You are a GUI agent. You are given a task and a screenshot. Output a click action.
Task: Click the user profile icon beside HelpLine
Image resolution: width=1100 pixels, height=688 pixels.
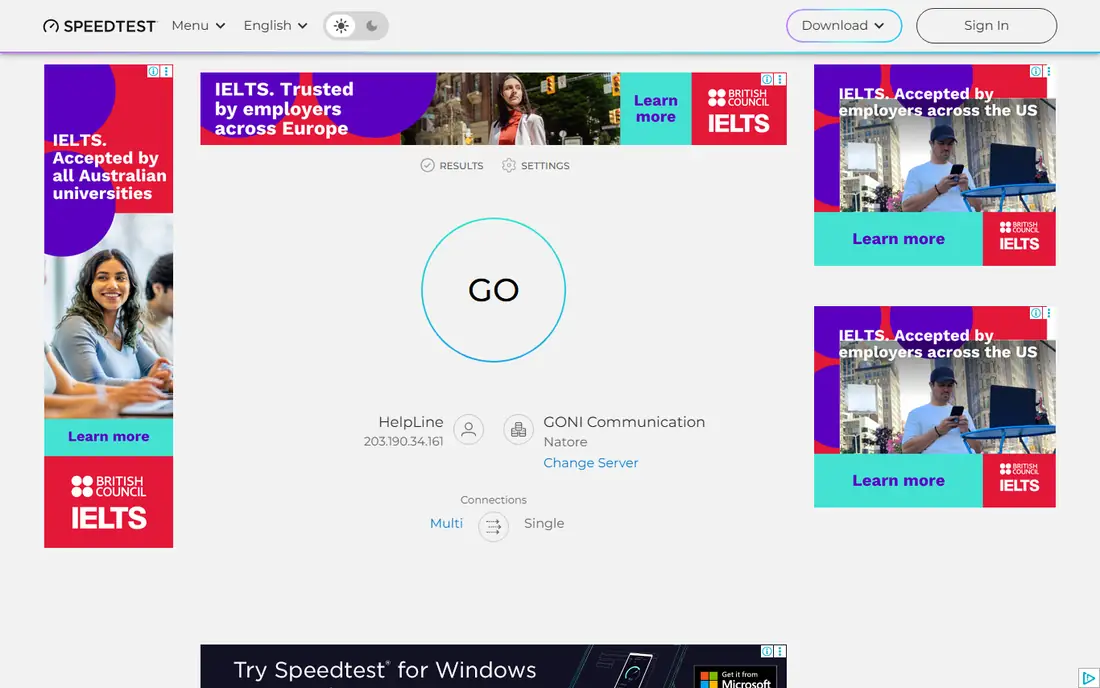click(469, 429)
